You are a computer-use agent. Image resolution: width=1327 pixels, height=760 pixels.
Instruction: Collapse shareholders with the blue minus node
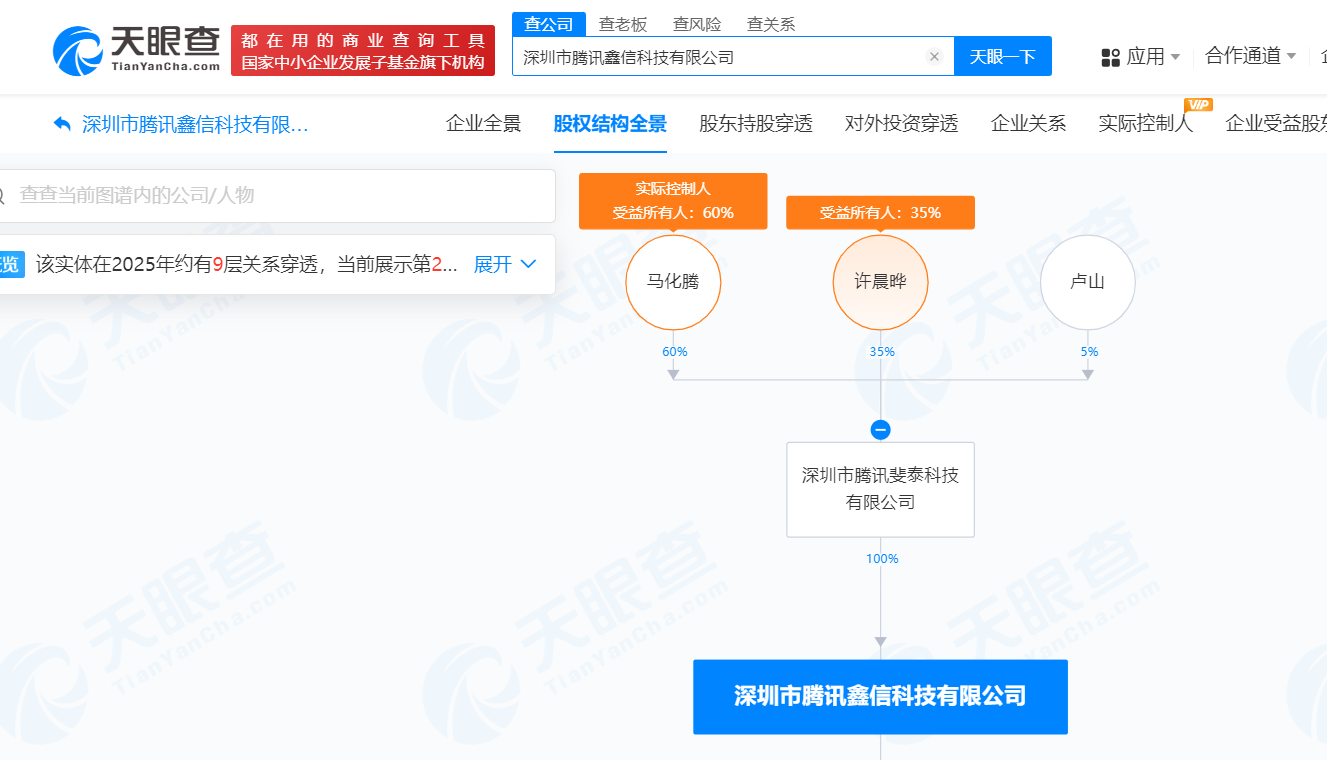coord(880,430)
